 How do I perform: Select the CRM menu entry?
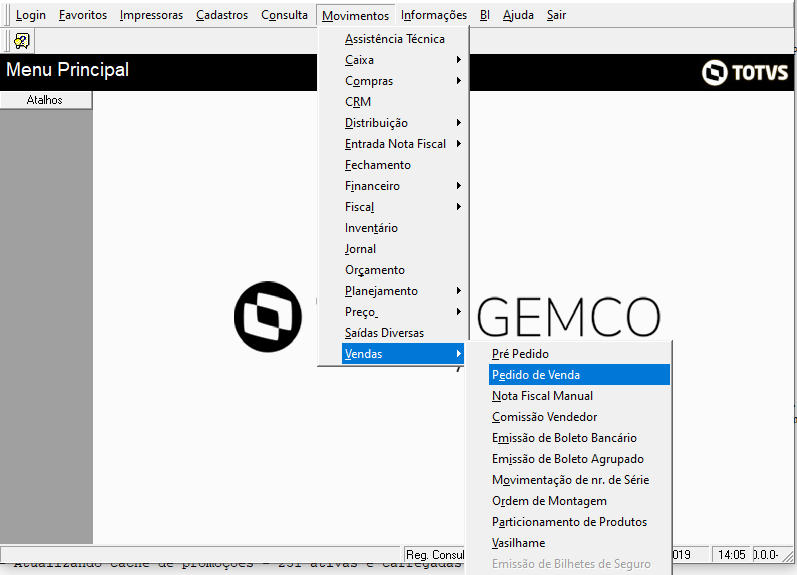(404, 102)
